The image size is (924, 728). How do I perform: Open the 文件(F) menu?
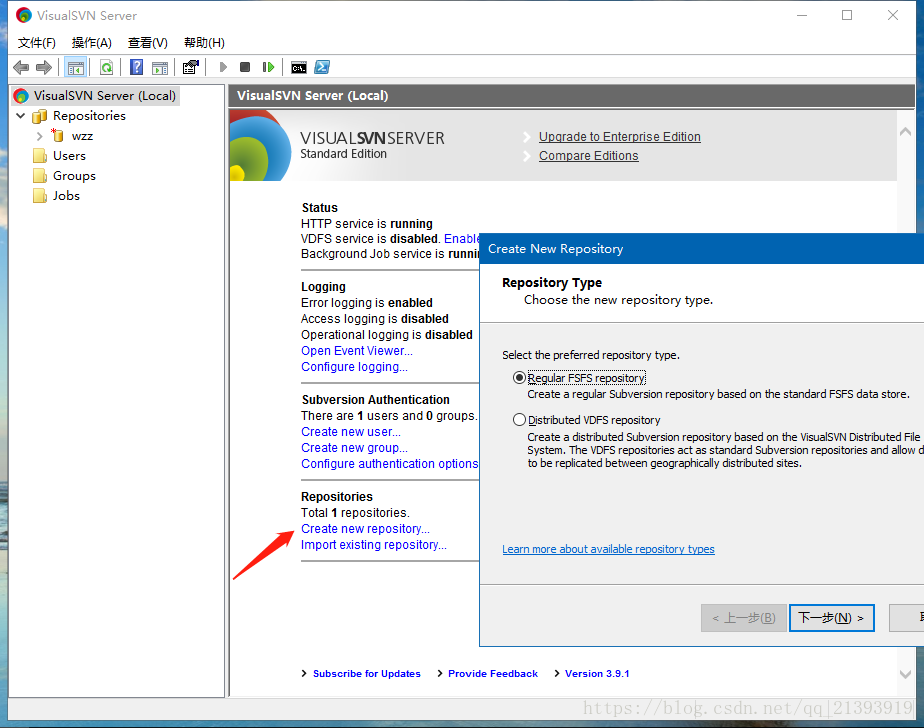[37, 42]
